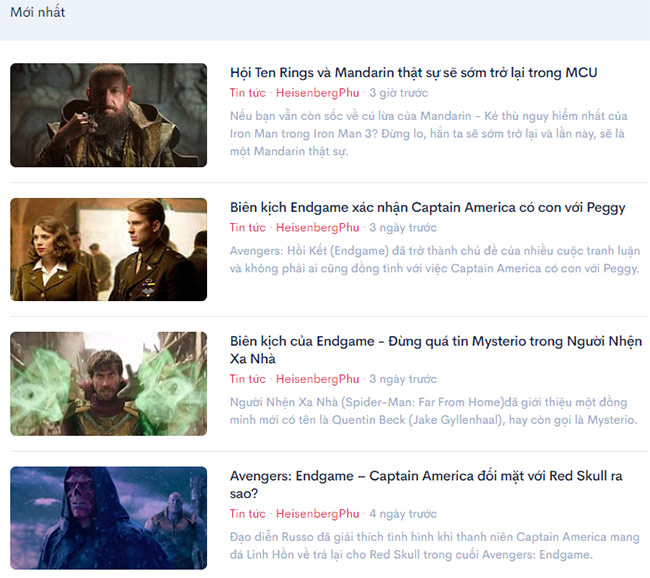Open the Captain America and Peggy thumbnail
This screenshot has height=578, width=650.
(109, 249)
